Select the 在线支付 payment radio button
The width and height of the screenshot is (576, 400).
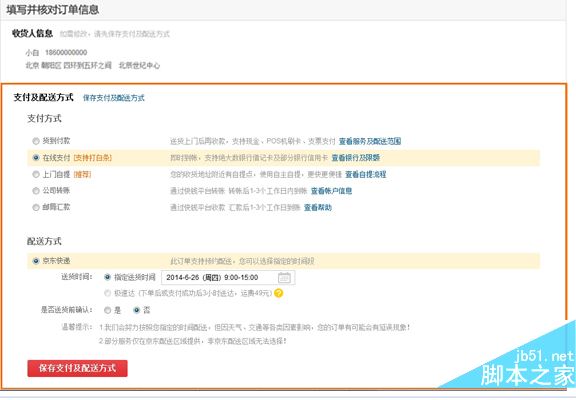tap(36, 158)
